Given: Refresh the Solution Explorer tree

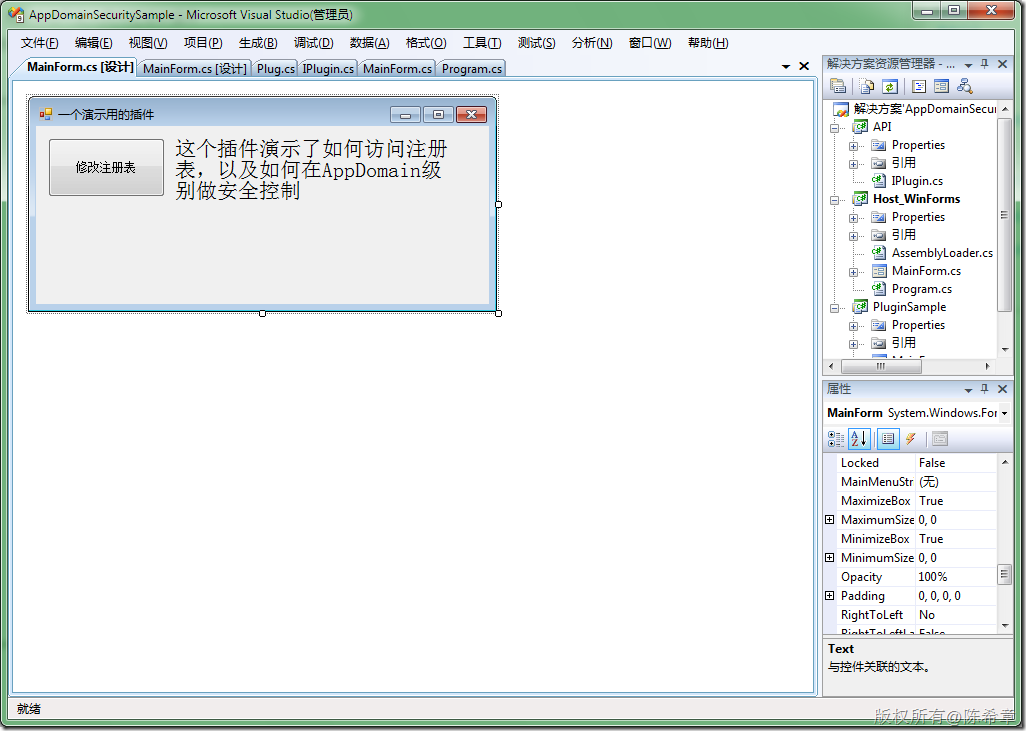Looking at the screenshot, I should pyautogui.click(x=889, y=86).
